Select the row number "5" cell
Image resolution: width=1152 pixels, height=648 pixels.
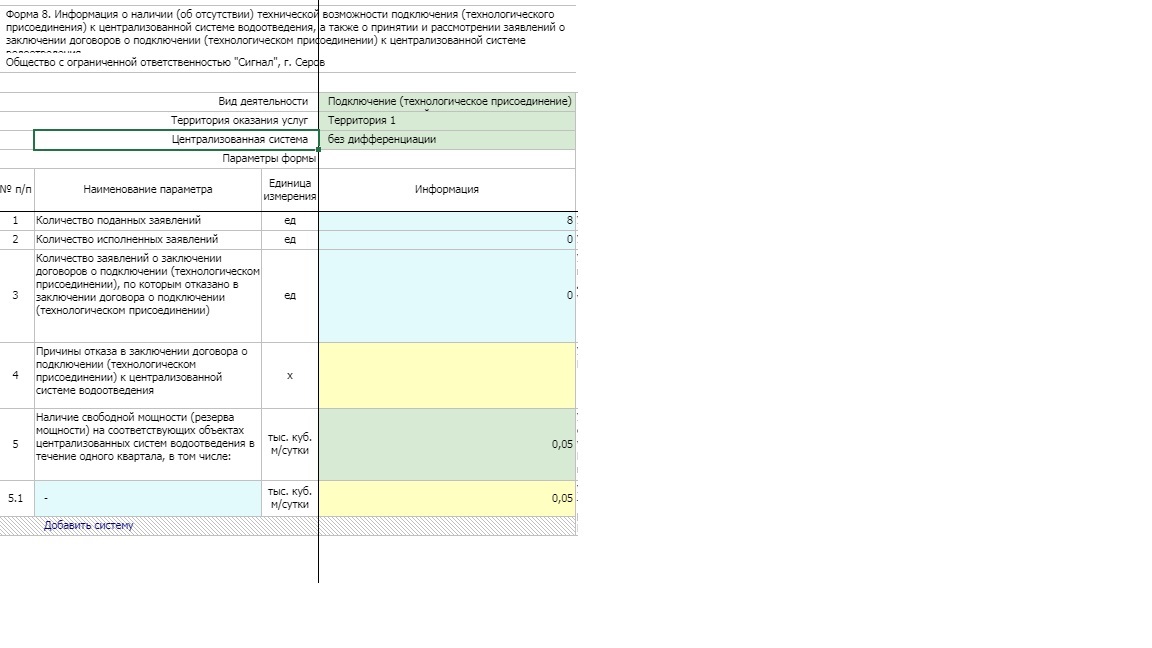(x=16, y=444)
